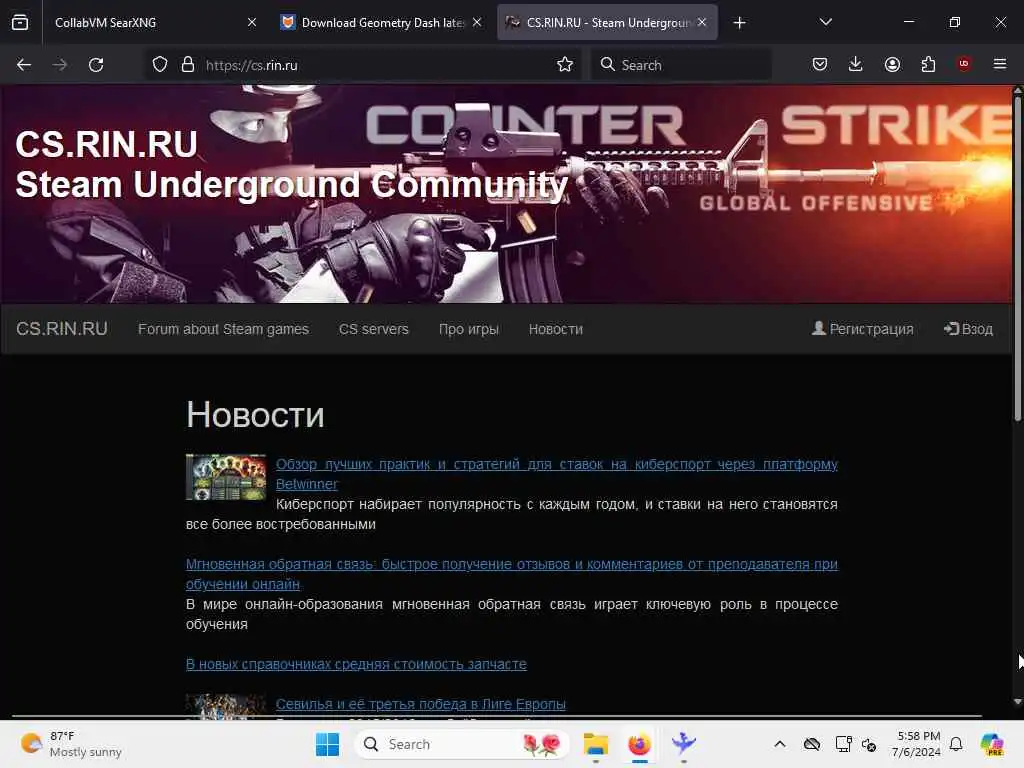This screenshot has height=768, width=1024.
Task: Bookmark this page with the star icon
Action: click(565, 65)
